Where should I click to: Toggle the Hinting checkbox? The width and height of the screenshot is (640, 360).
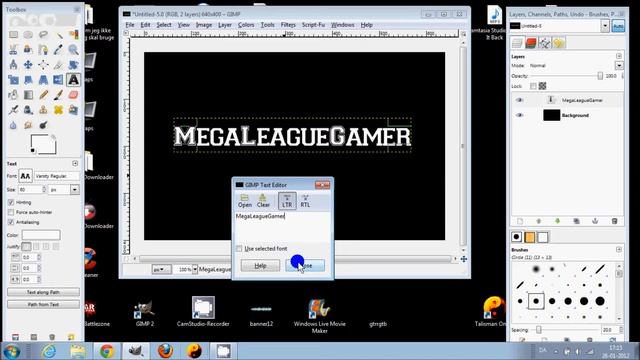pyautogui.click(x=11, y=202)
